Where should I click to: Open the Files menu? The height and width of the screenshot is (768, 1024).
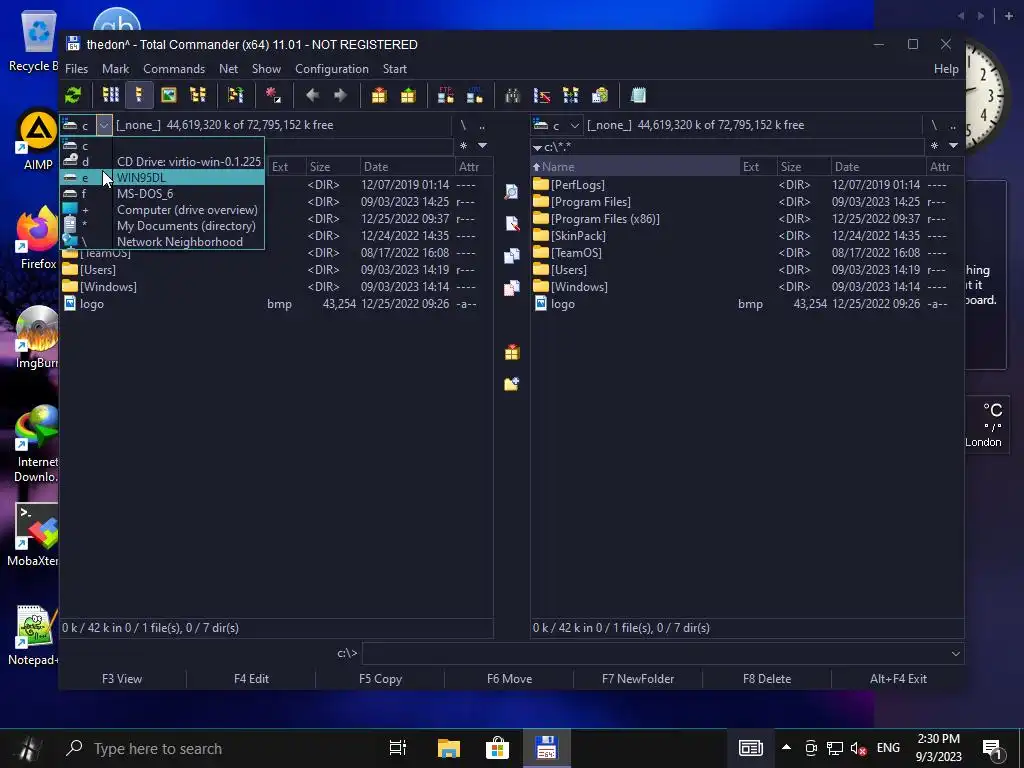tap(76, 69)
